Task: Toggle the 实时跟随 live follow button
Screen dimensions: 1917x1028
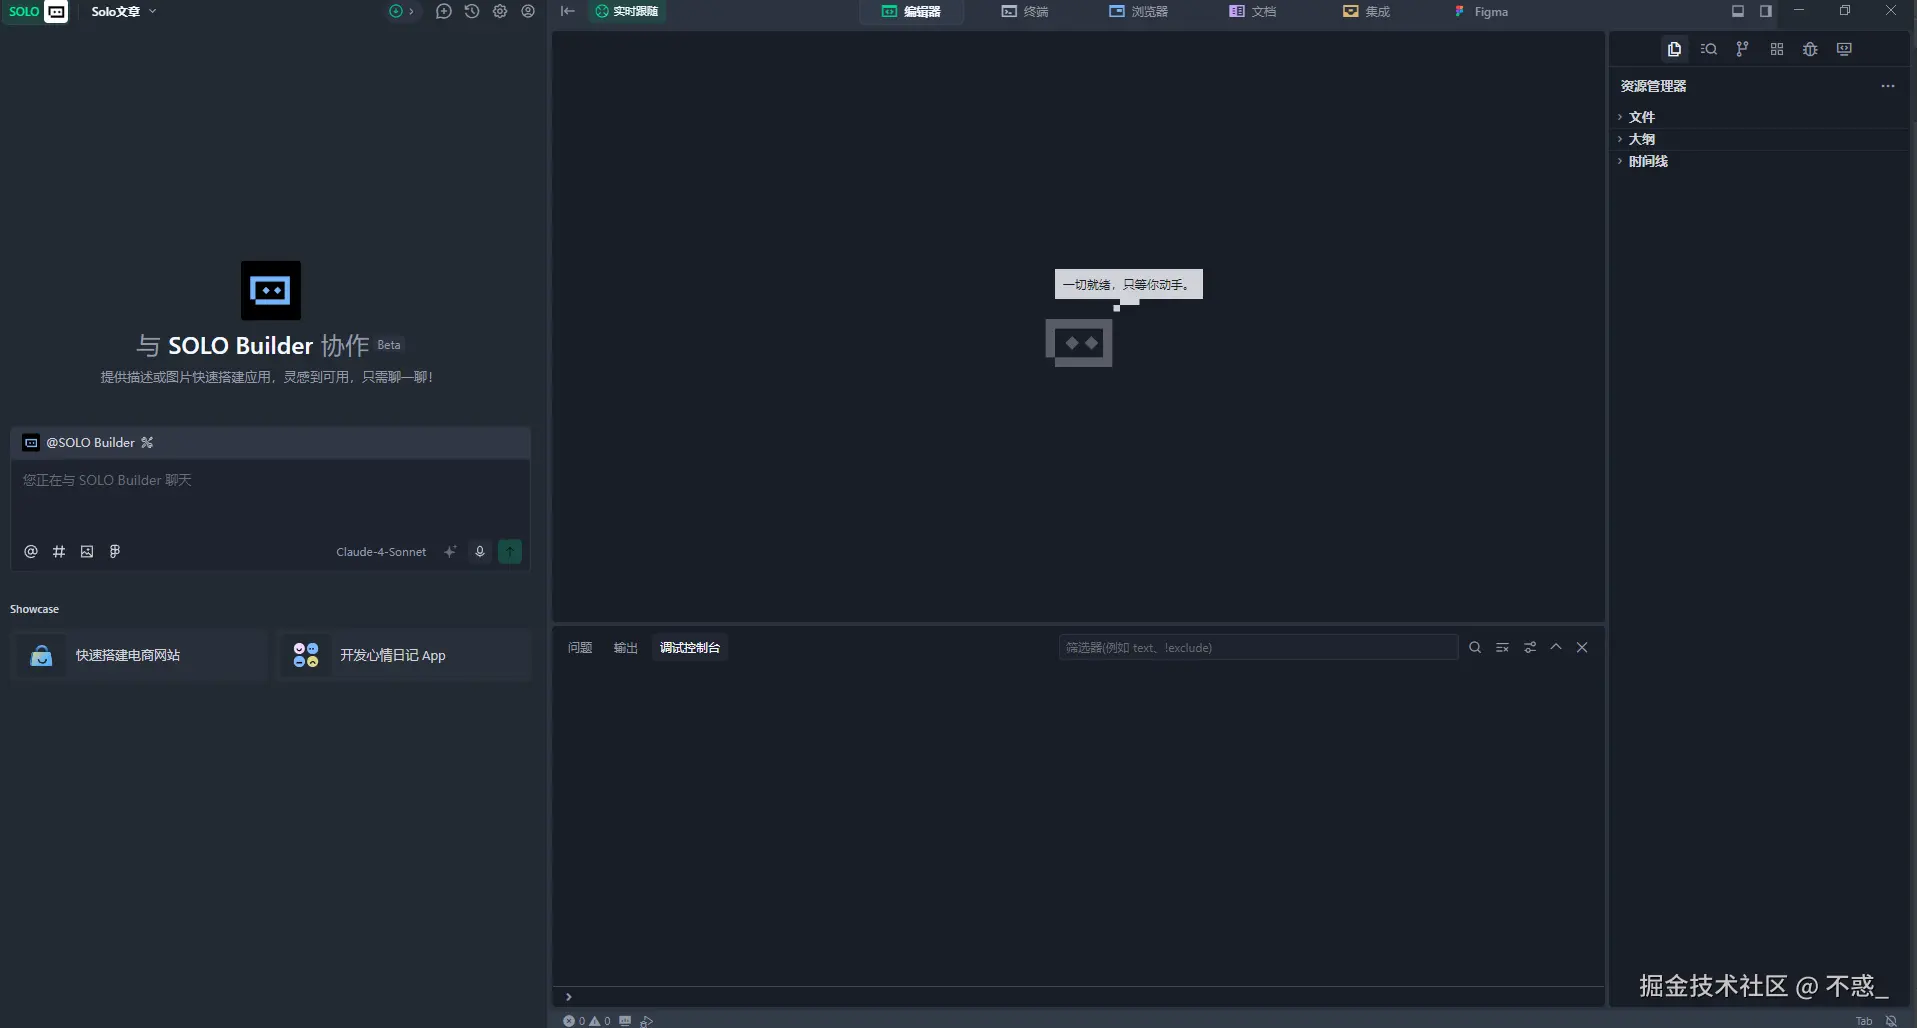Action: click(627, 11)
